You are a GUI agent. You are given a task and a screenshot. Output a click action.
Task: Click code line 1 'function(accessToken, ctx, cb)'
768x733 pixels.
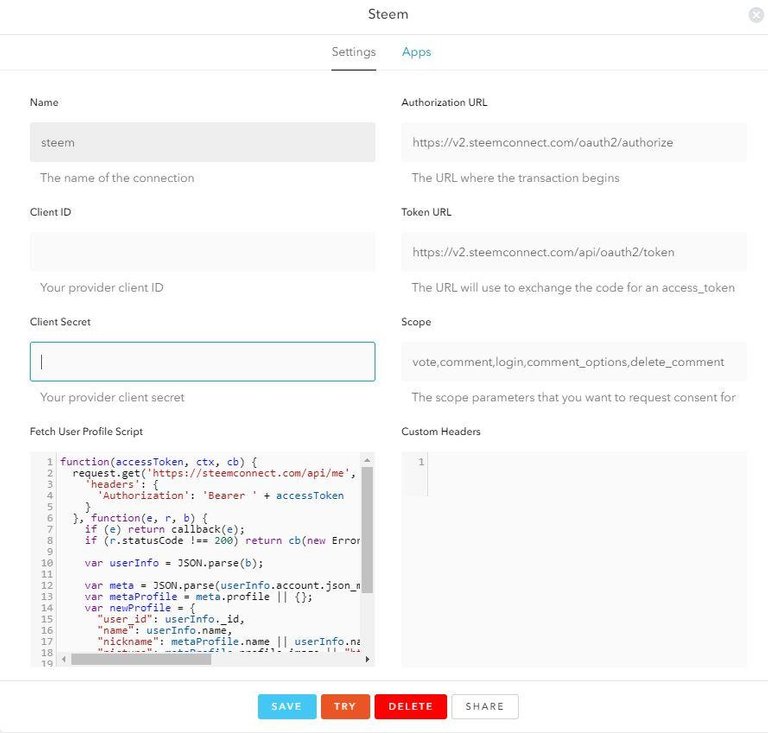(x=159, y=462)
